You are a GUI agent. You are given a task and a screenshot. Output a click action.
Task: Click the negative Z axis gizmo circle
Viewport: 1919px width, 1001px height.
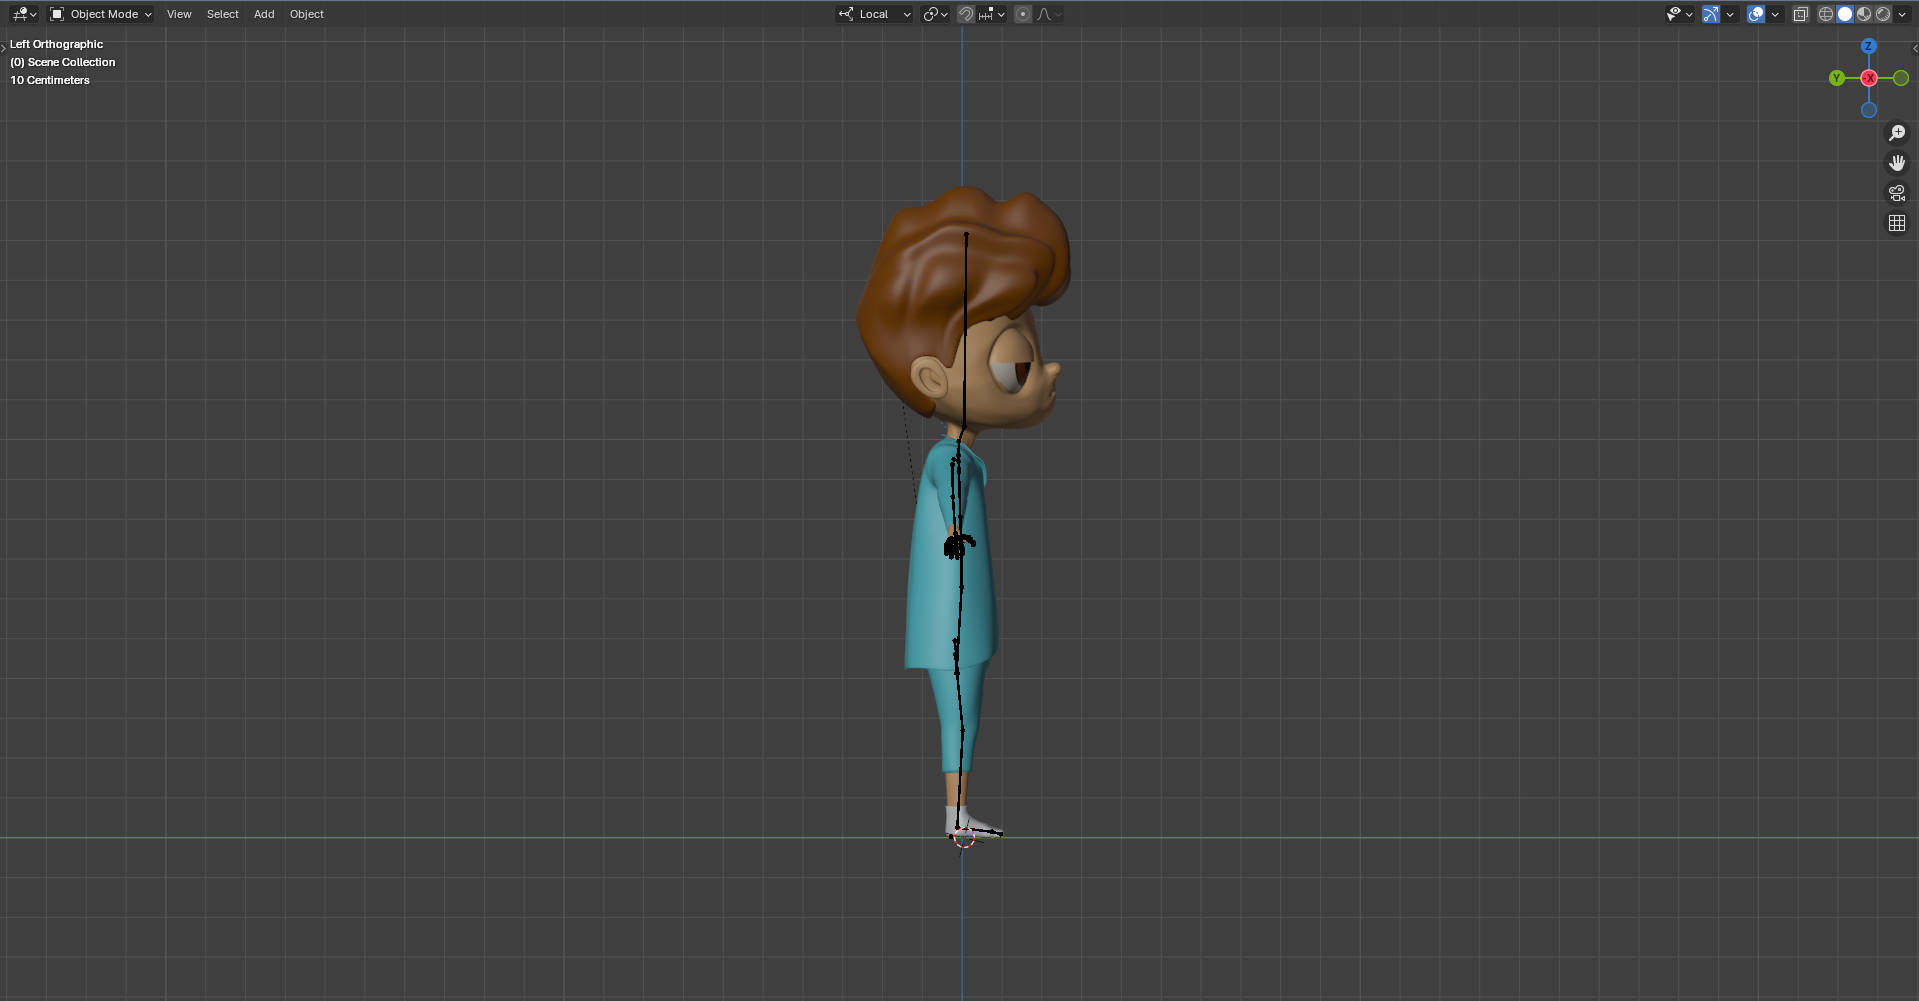pos(1868,110)
